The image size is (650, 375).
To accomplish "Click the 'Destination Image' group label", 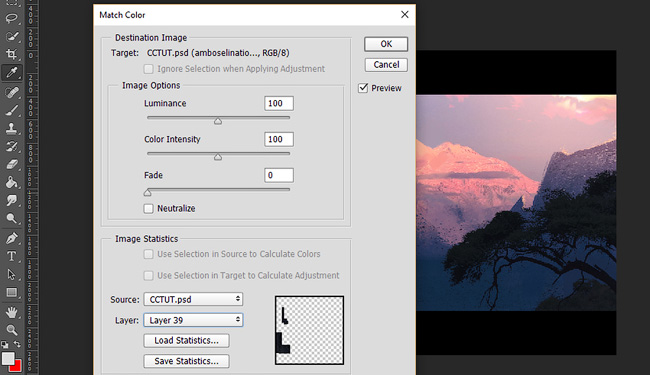I will pyautogui.click(x=151, y=38).
